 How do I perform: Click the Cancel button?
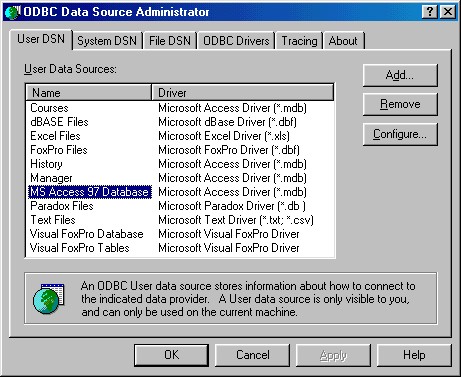[x=252, y=355]
